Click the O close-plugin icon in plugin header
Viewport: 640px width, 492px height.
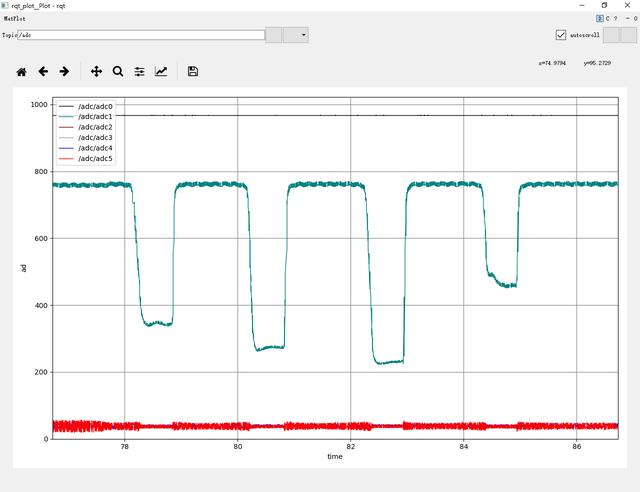click(x=636, y=18)
